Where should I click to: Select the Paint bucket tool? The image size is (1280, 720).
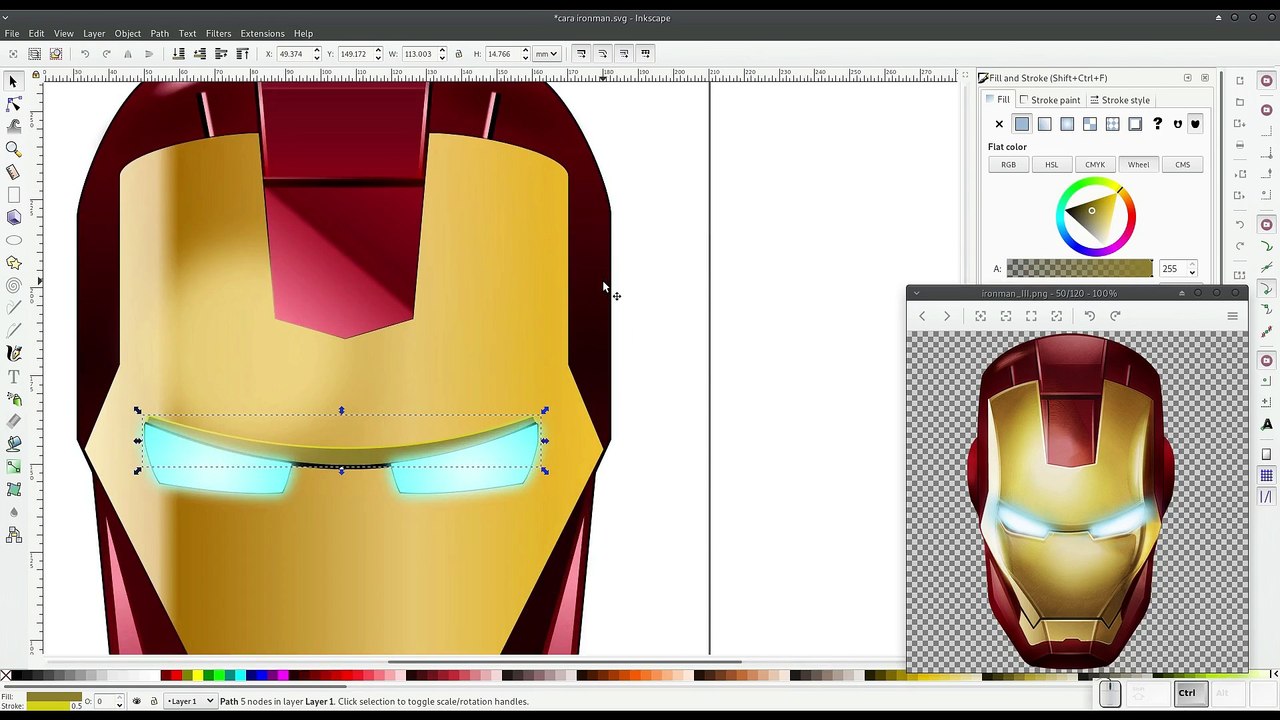pyautogui.click(x=14, y=444)
